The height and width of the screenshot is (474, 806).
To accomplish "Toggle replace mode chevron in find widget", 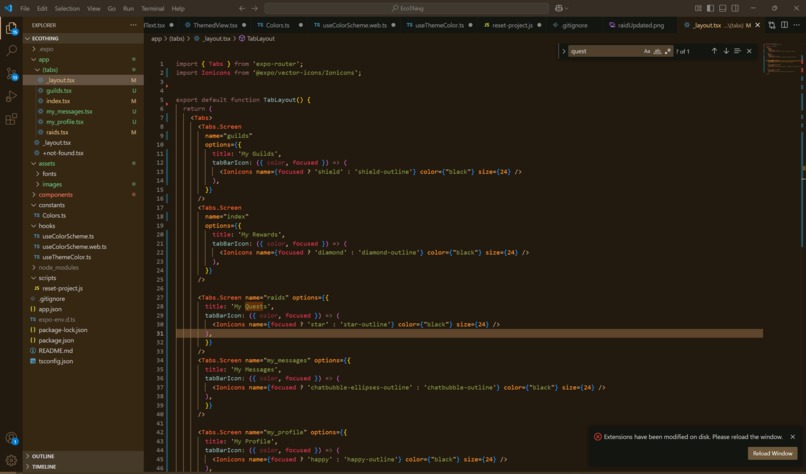I will [564, 51].
